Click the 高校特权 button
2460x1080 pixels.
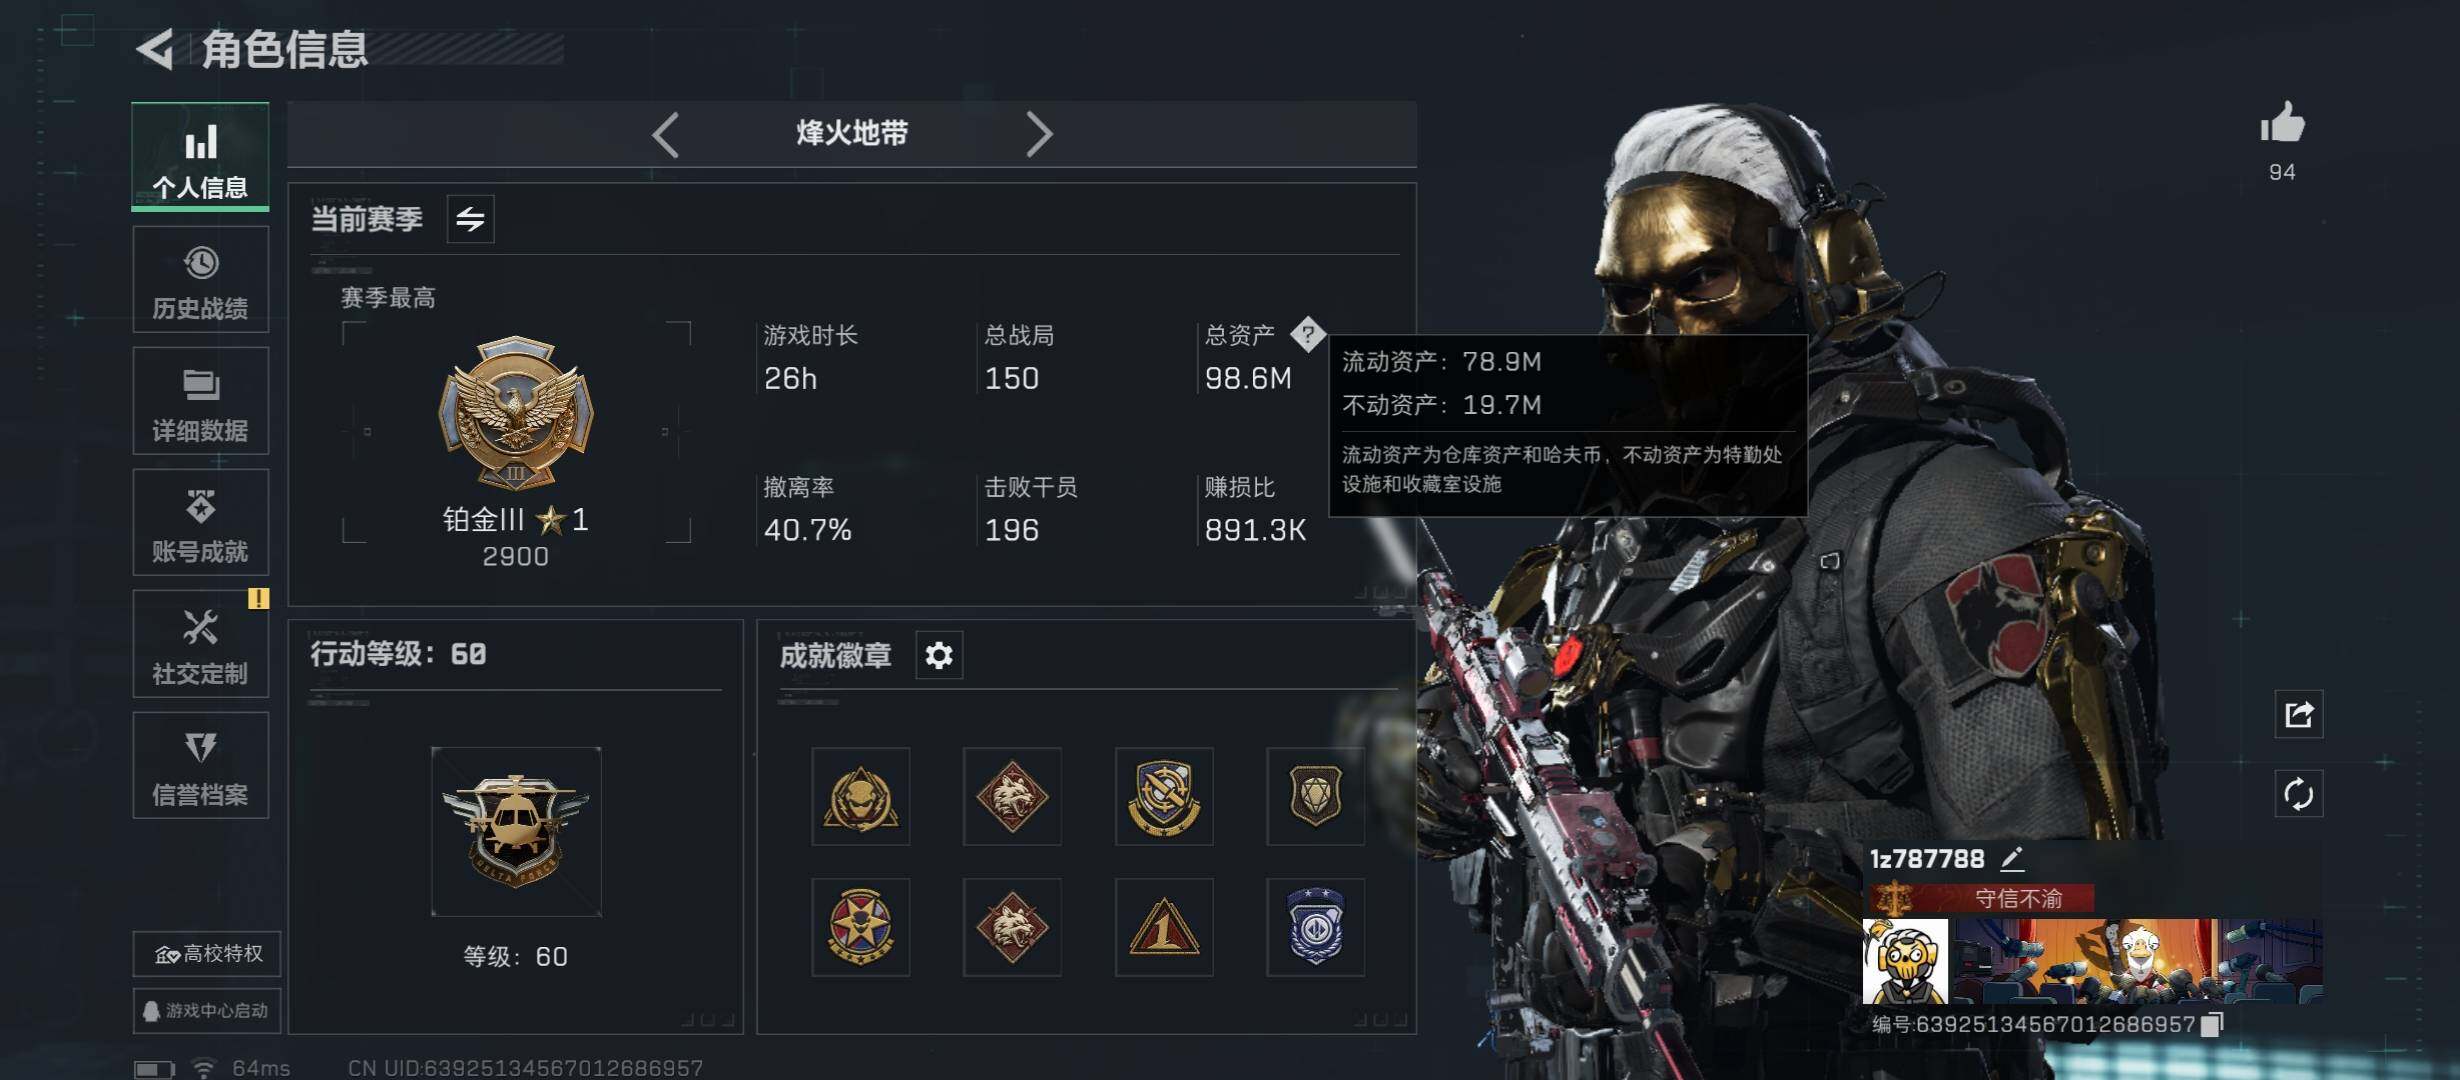pyautogui.click(x=207, y=954)
